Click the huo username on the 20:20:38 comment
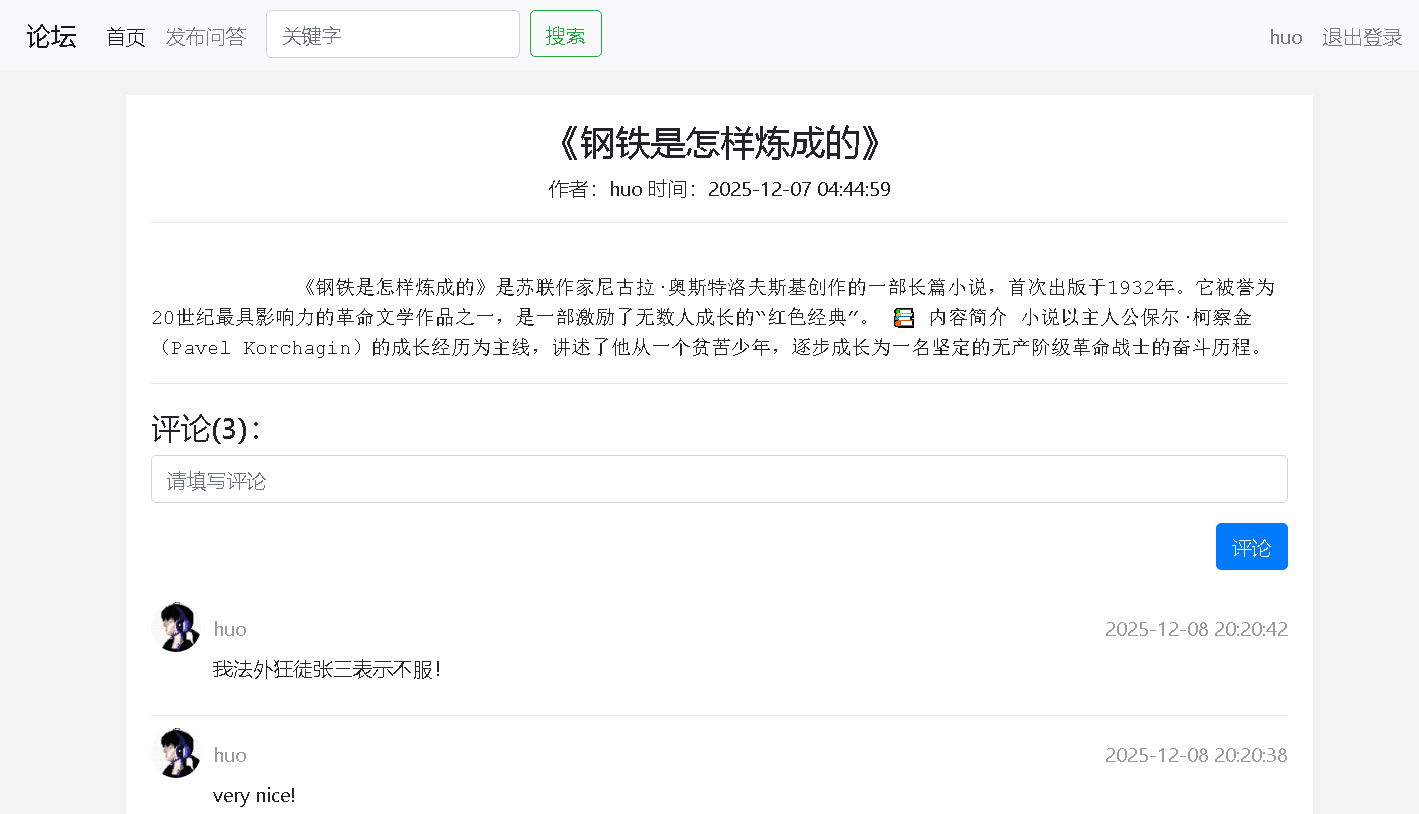This screenshot has height=814, width=1419. coord(230,755)
